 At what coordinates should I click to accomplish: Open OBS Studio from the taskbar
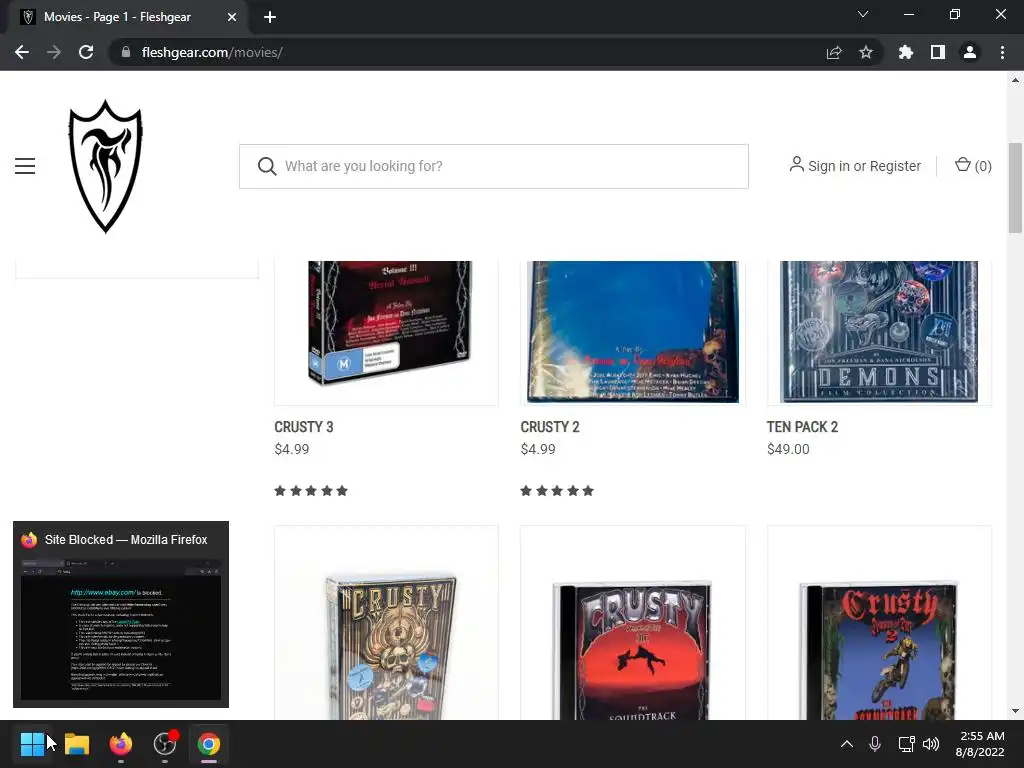(165, 744)
